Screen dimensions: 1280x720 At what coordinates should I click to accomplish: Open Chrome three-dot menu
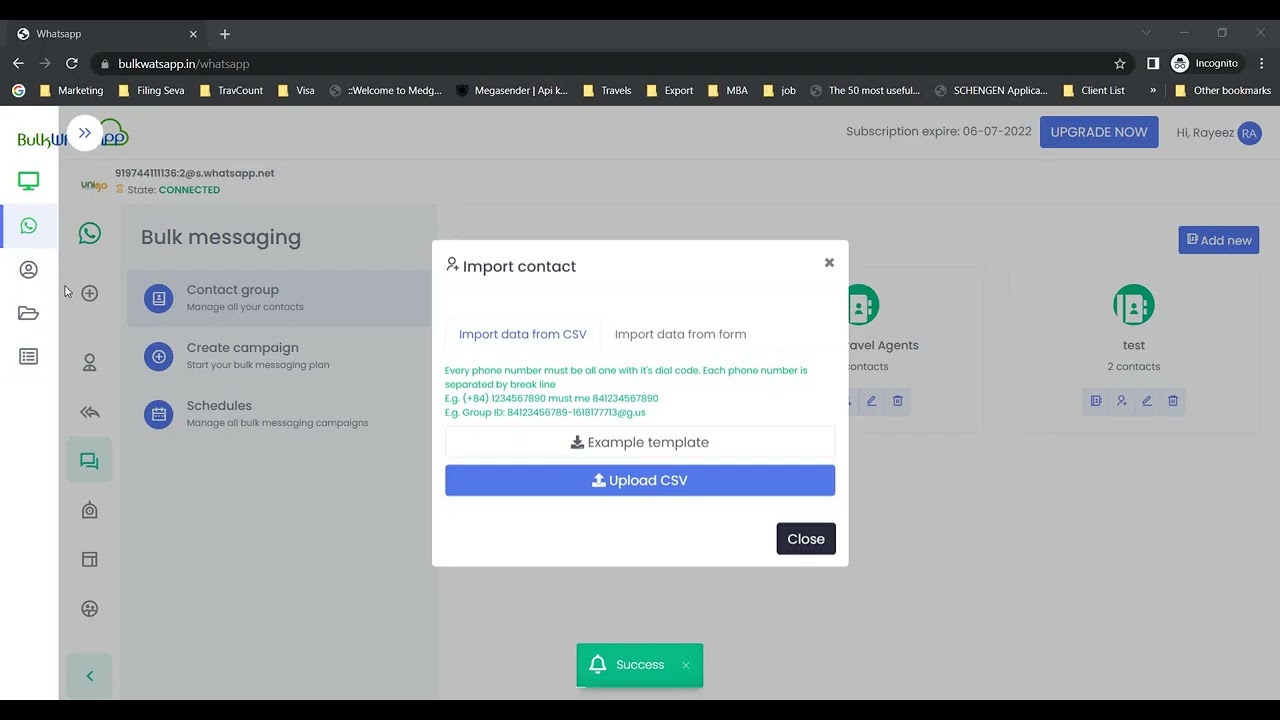pos(1260,63)
